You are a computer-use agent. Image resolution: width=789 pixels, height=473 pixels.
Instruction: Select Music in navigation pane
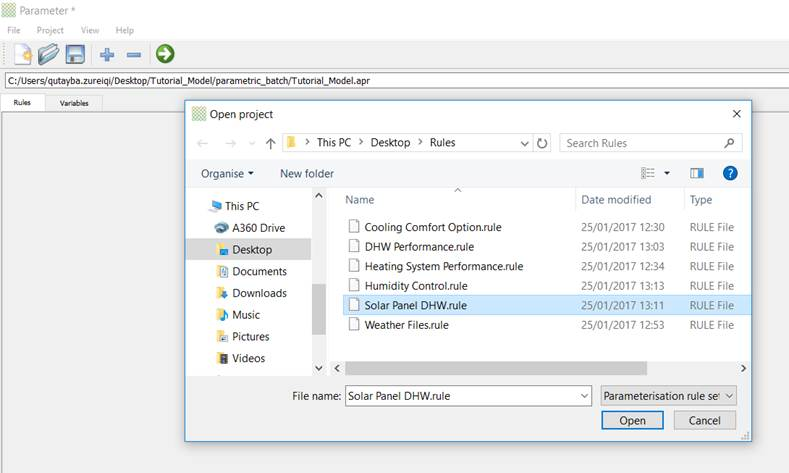click(x=238, y=314)
